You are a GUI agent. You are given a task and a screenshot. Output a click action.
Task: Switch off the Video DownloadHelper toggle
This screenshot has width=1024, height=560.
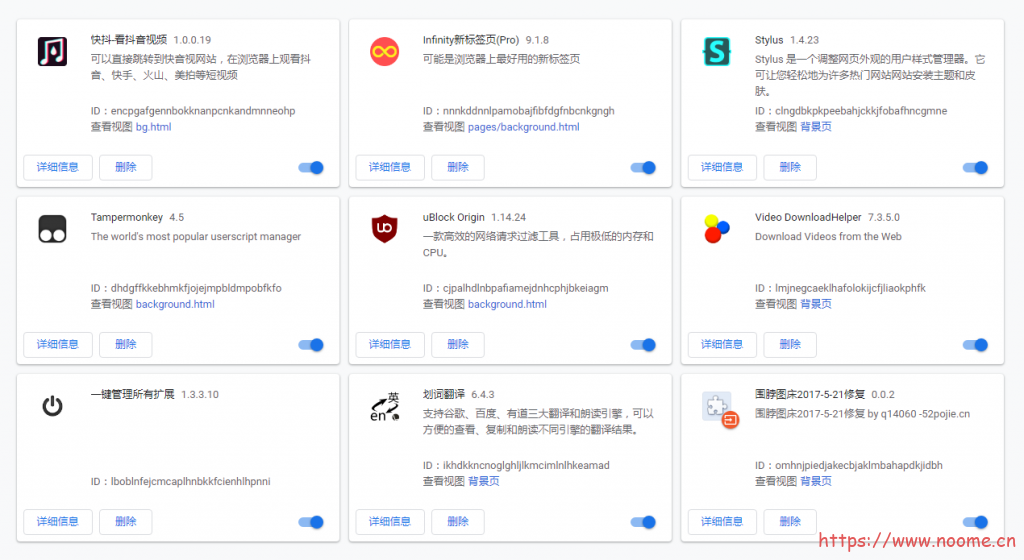[976, 345]
